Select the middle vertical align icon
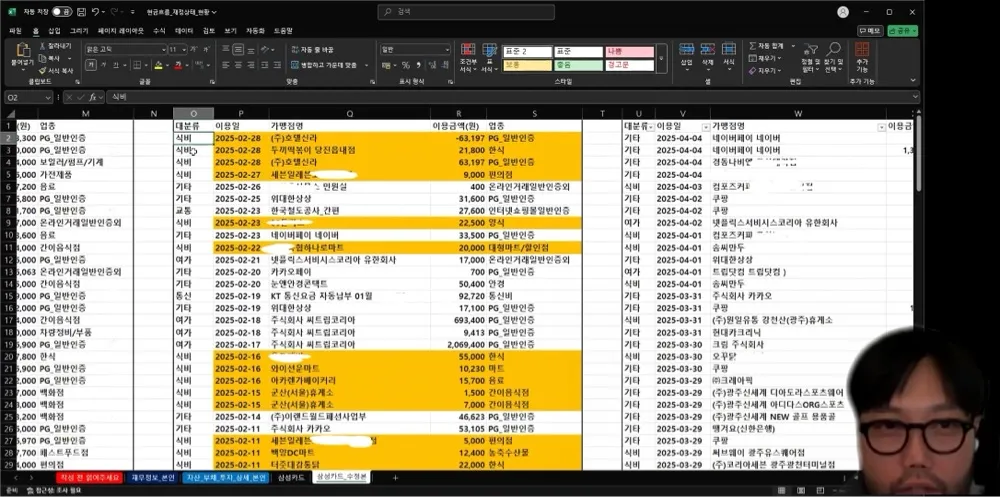The height and width of the screenshot is (497, 1001). 237,49
